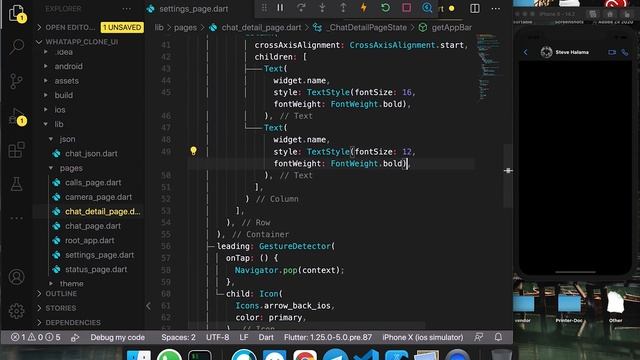Open notifications bell in status bar
Screen dimensions: 640x360
(x=498, y=337)
